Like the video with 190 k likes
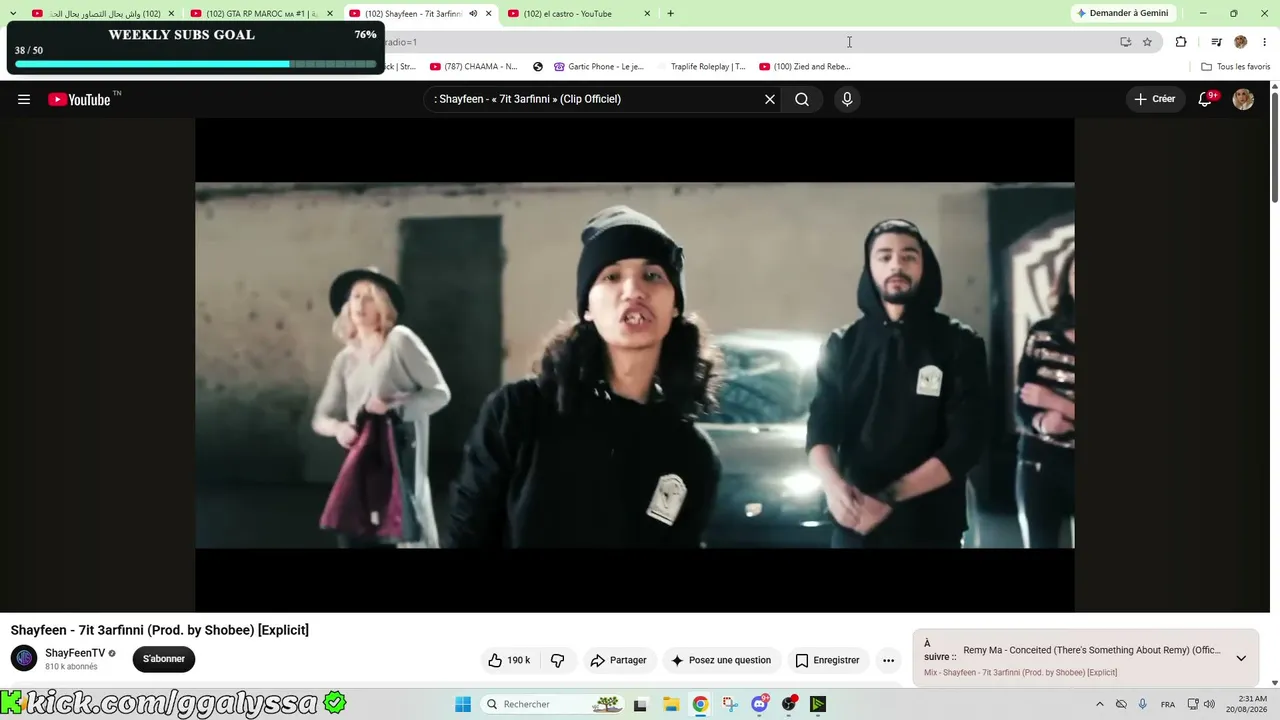1280x720 pixels. [510, 660]
